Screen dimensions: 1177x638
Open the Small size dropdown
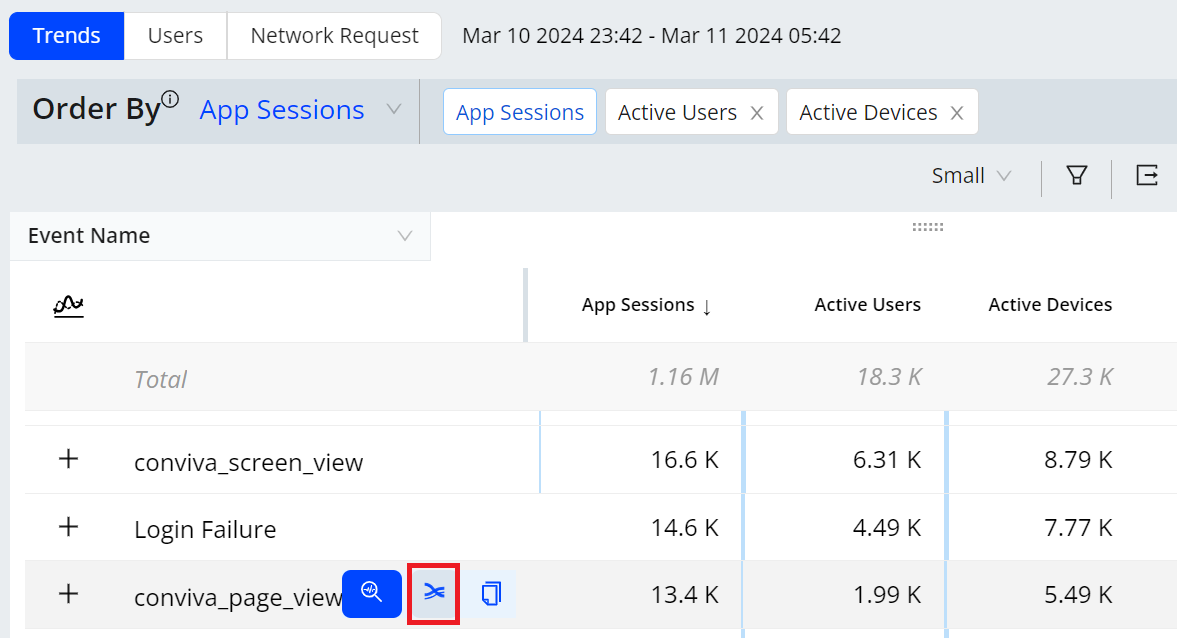[x=971, y=176]
